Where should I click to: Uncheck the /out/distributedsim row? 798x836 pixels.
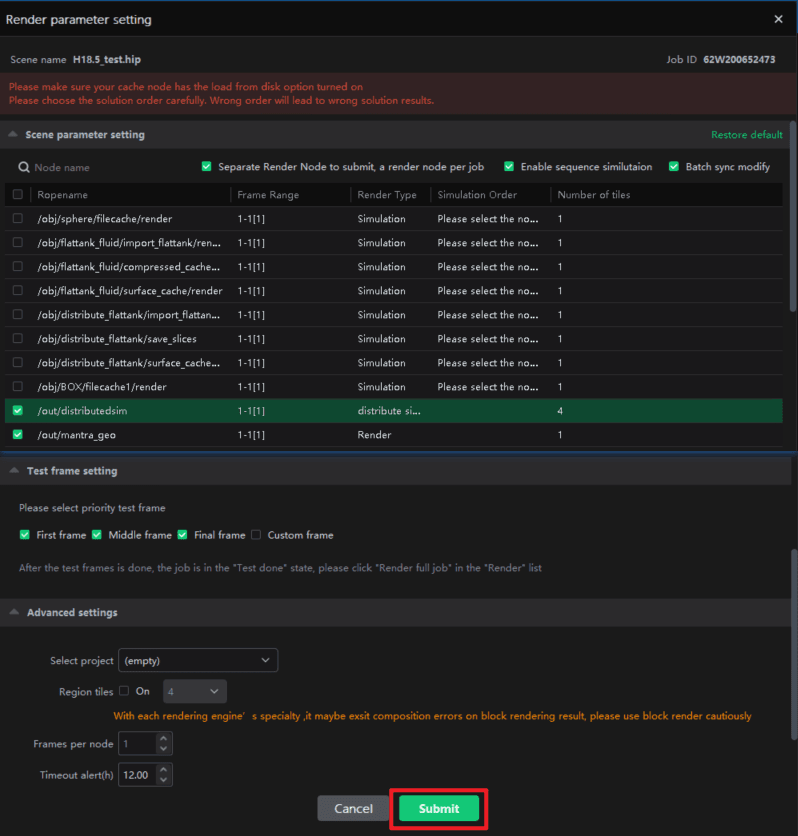pos(17,411)
